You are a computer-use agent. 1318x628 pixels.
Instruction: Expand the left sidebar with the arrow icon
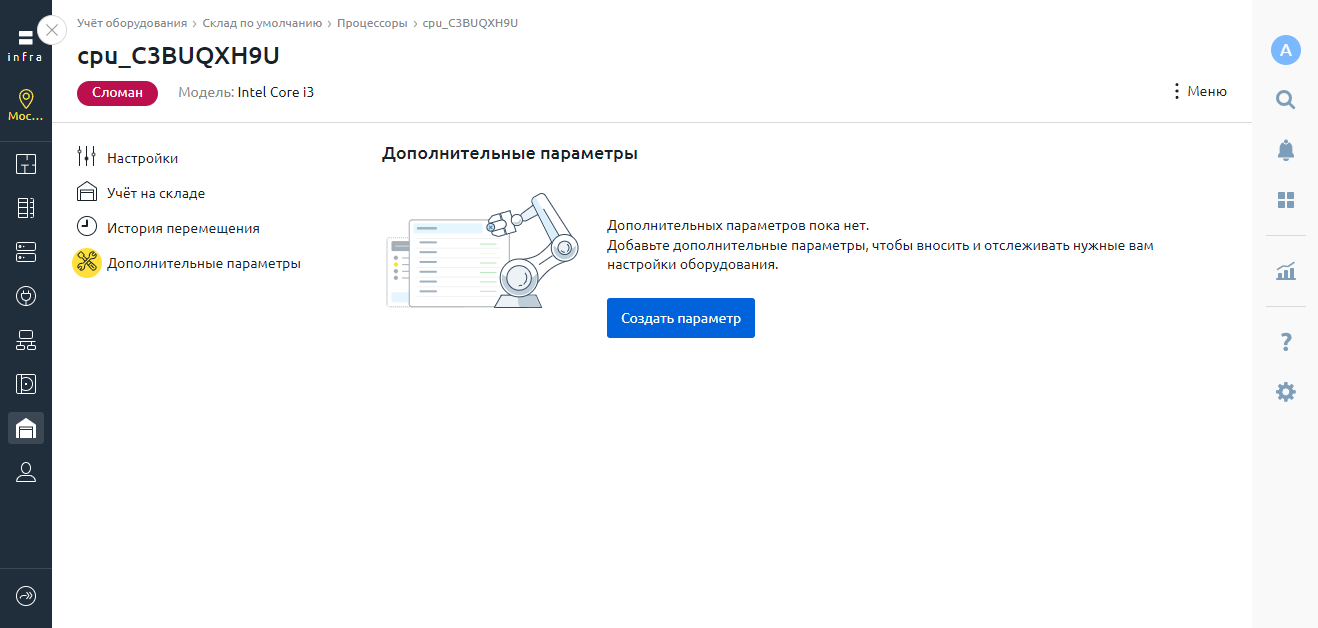pos(26,596)
